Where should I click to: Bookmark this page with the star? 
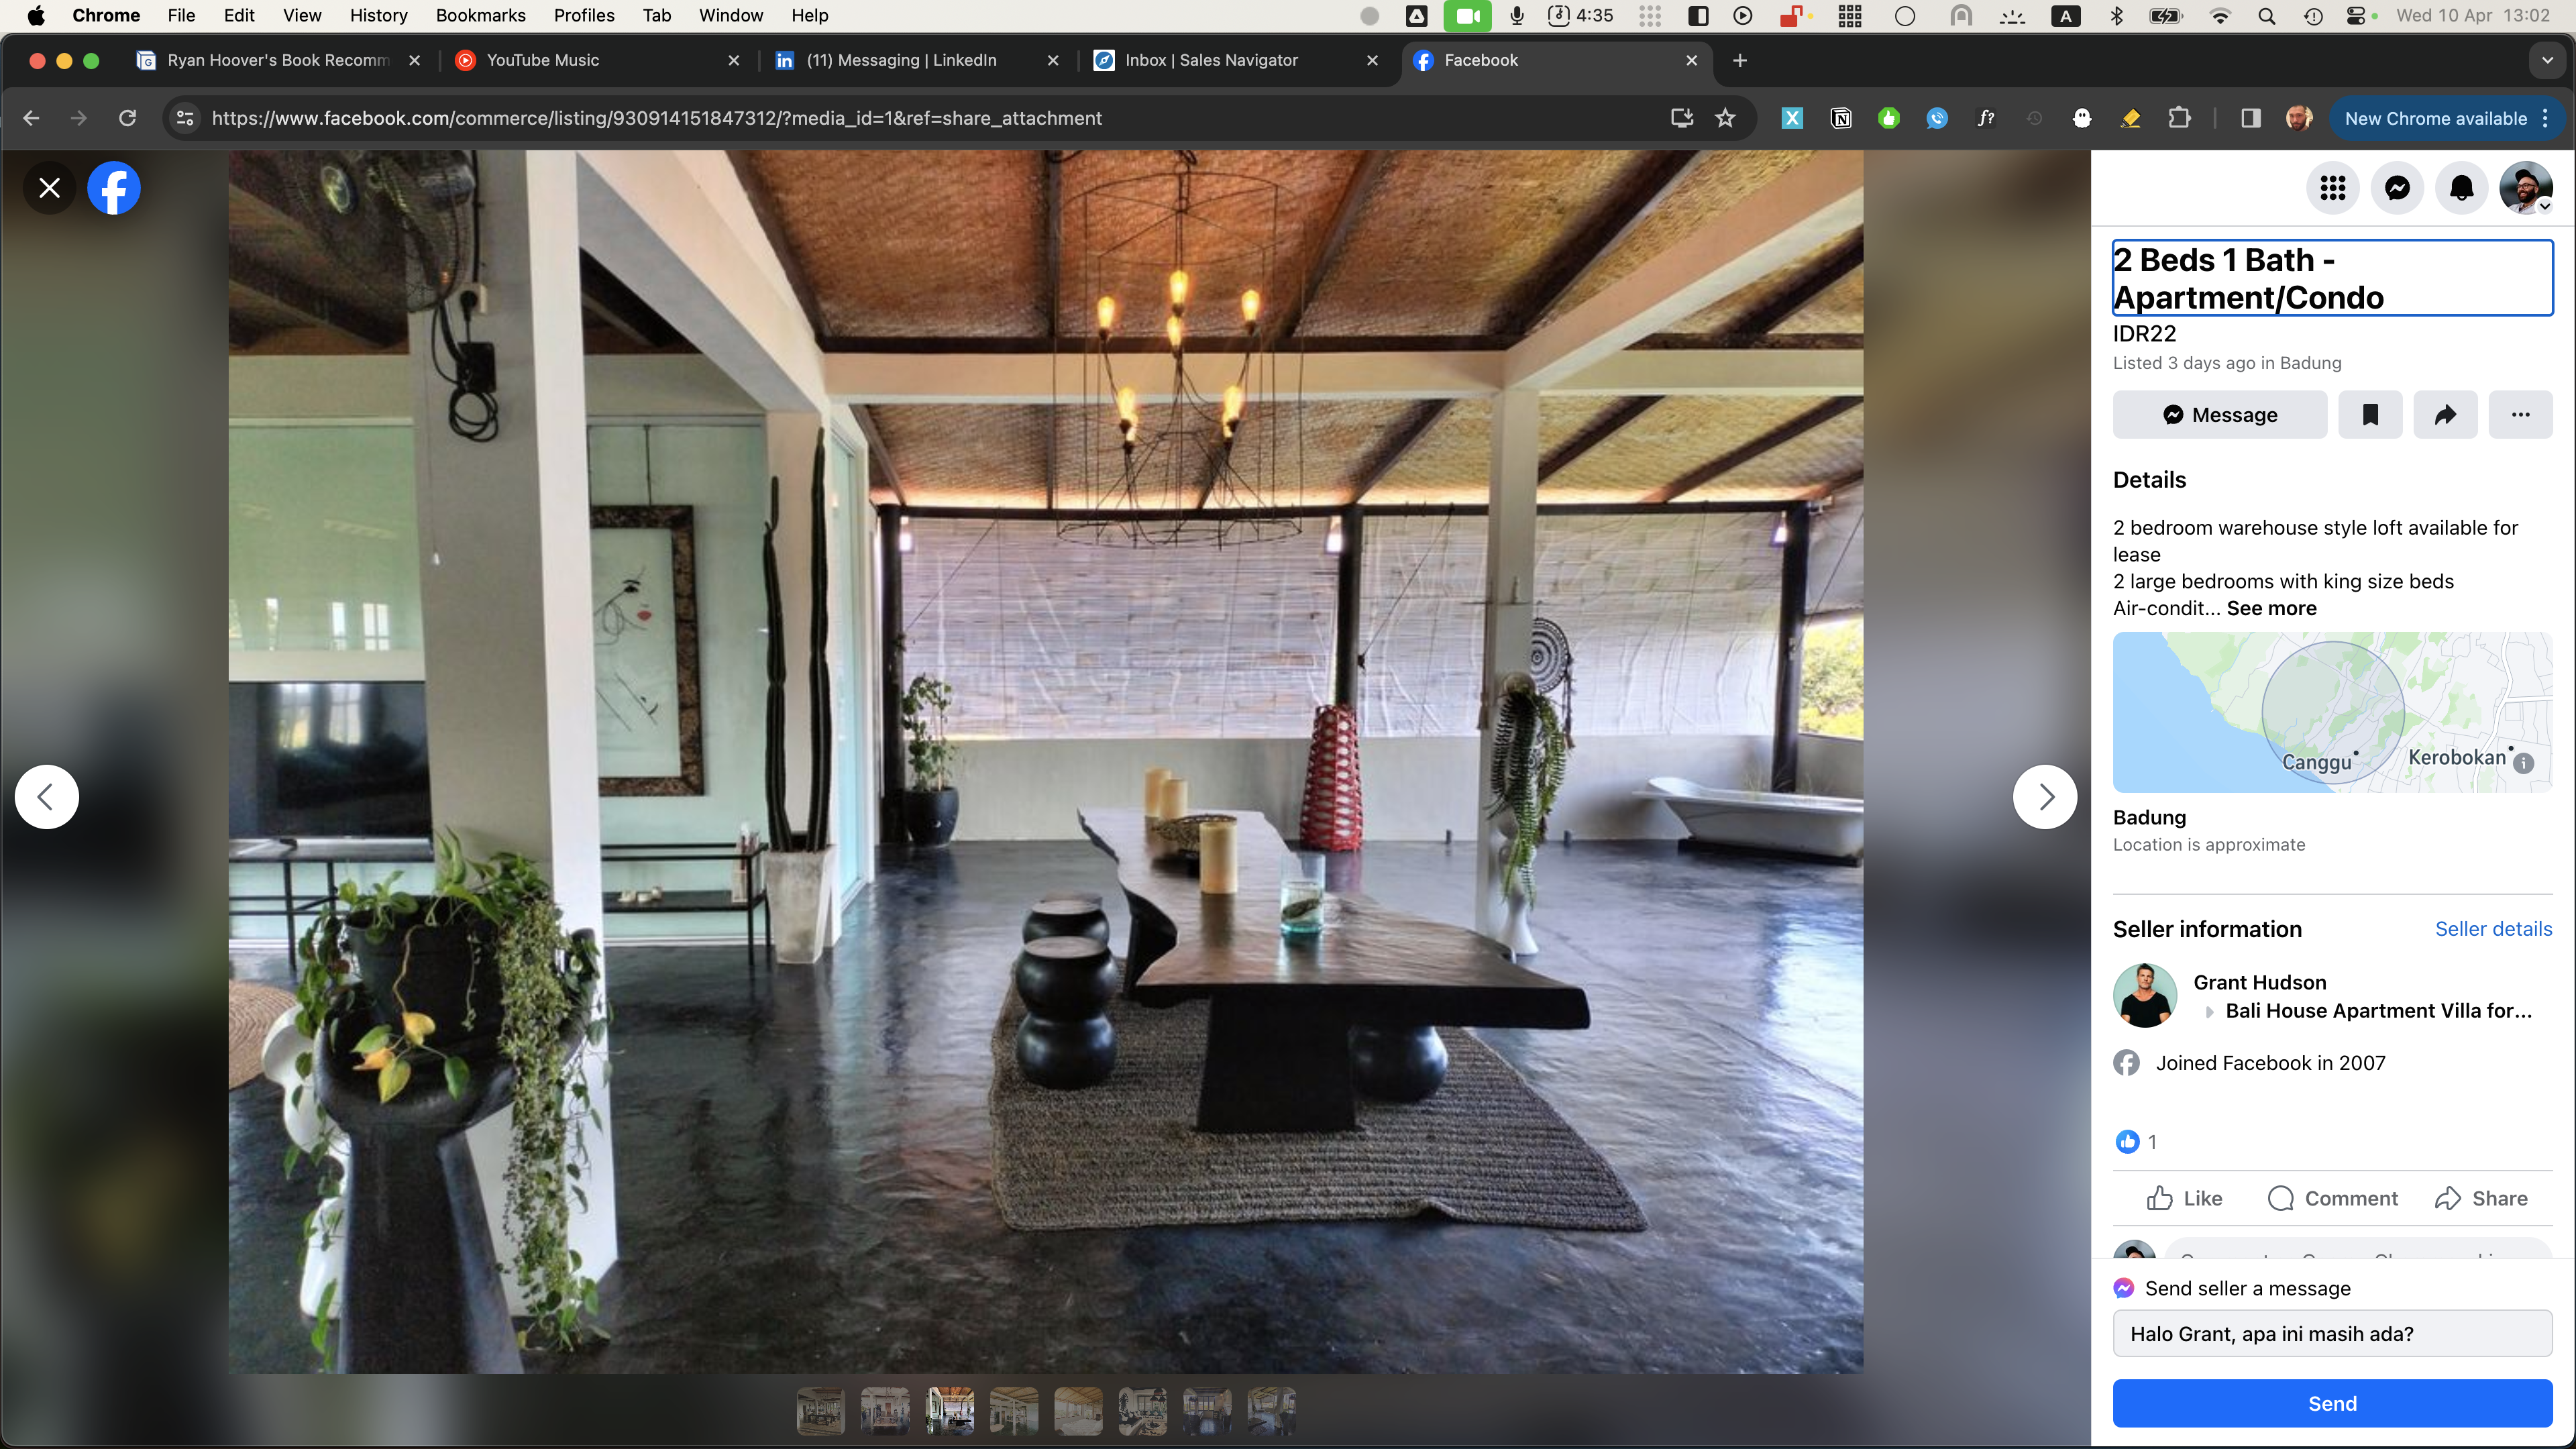(x=1725, y=118)
